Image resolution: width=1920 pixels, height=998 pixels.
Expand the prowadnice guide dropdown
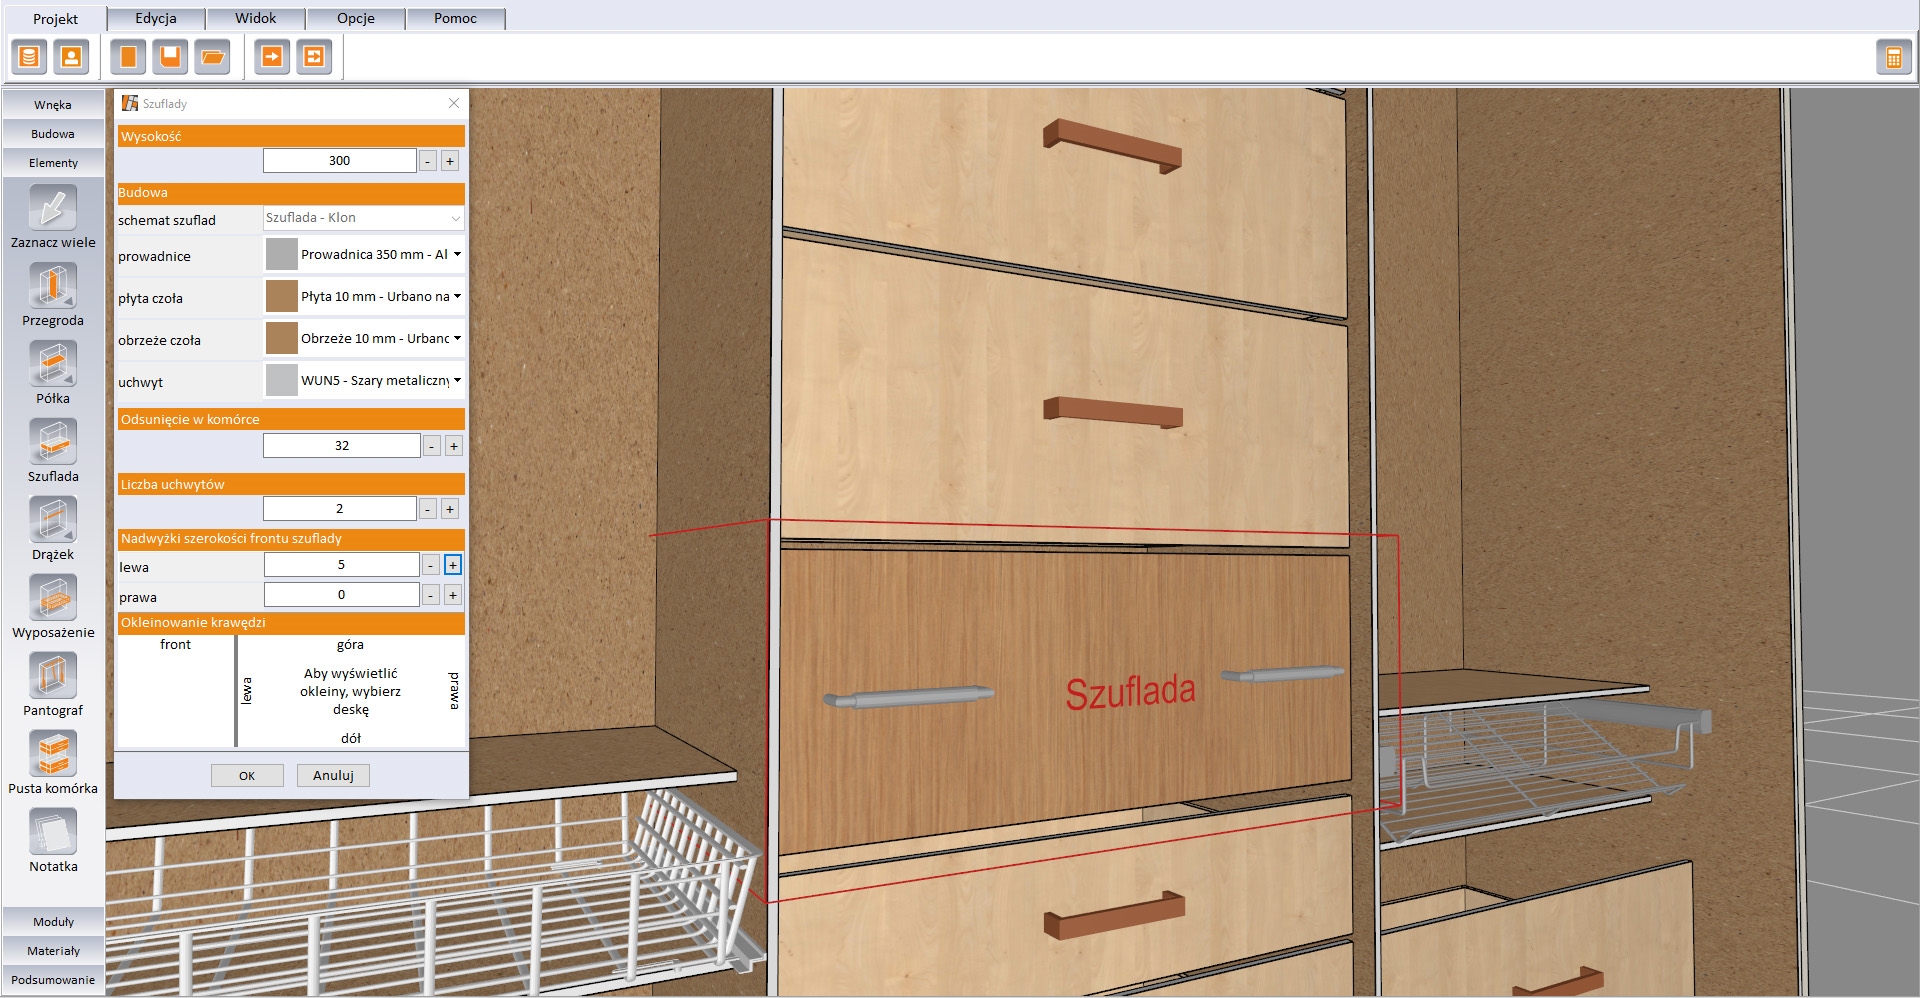pyautogui.click(x=457, y=255)
